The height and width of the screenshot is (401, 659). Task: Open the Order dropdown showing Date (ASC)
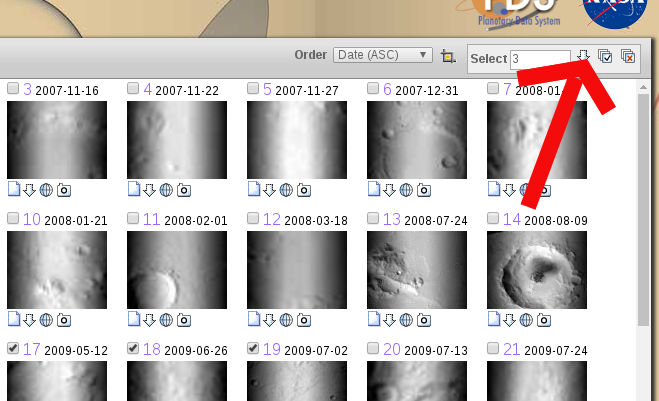pyautogui.click(x=382, y=55)
